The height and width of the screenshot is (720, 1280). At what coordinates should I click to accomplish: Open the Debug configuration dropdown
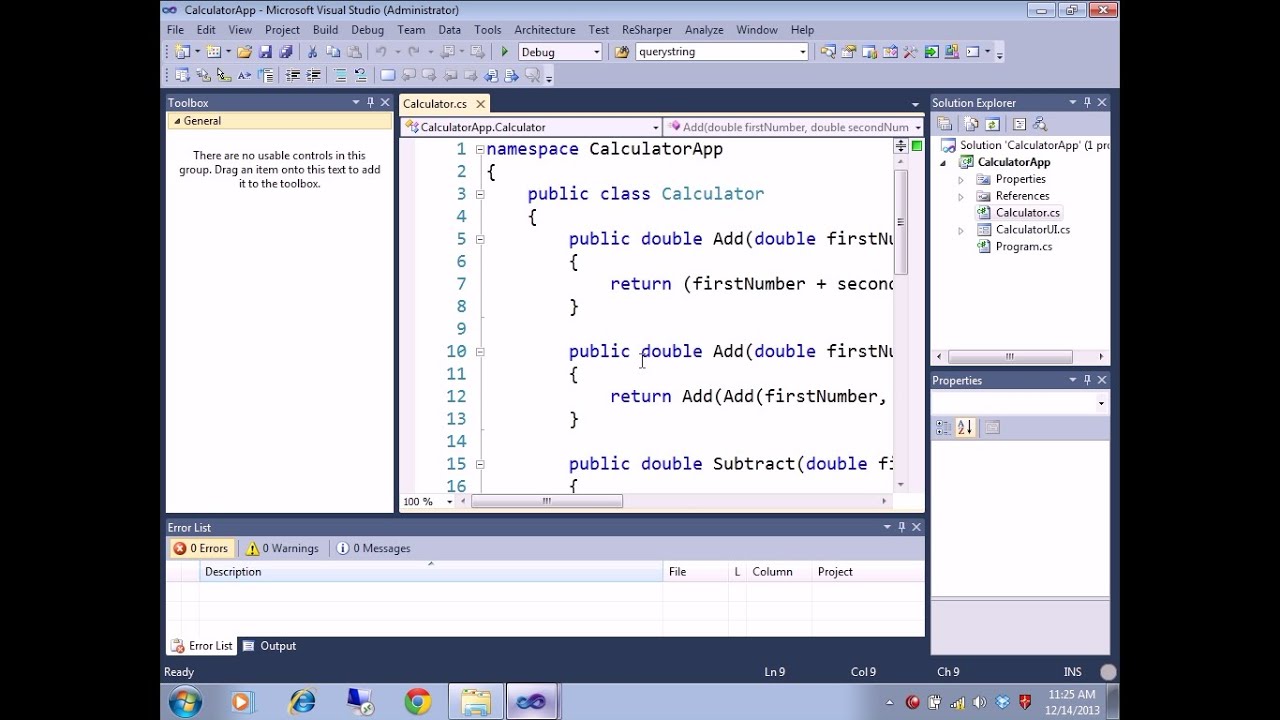pyautogui.click(x=596, y=52)
